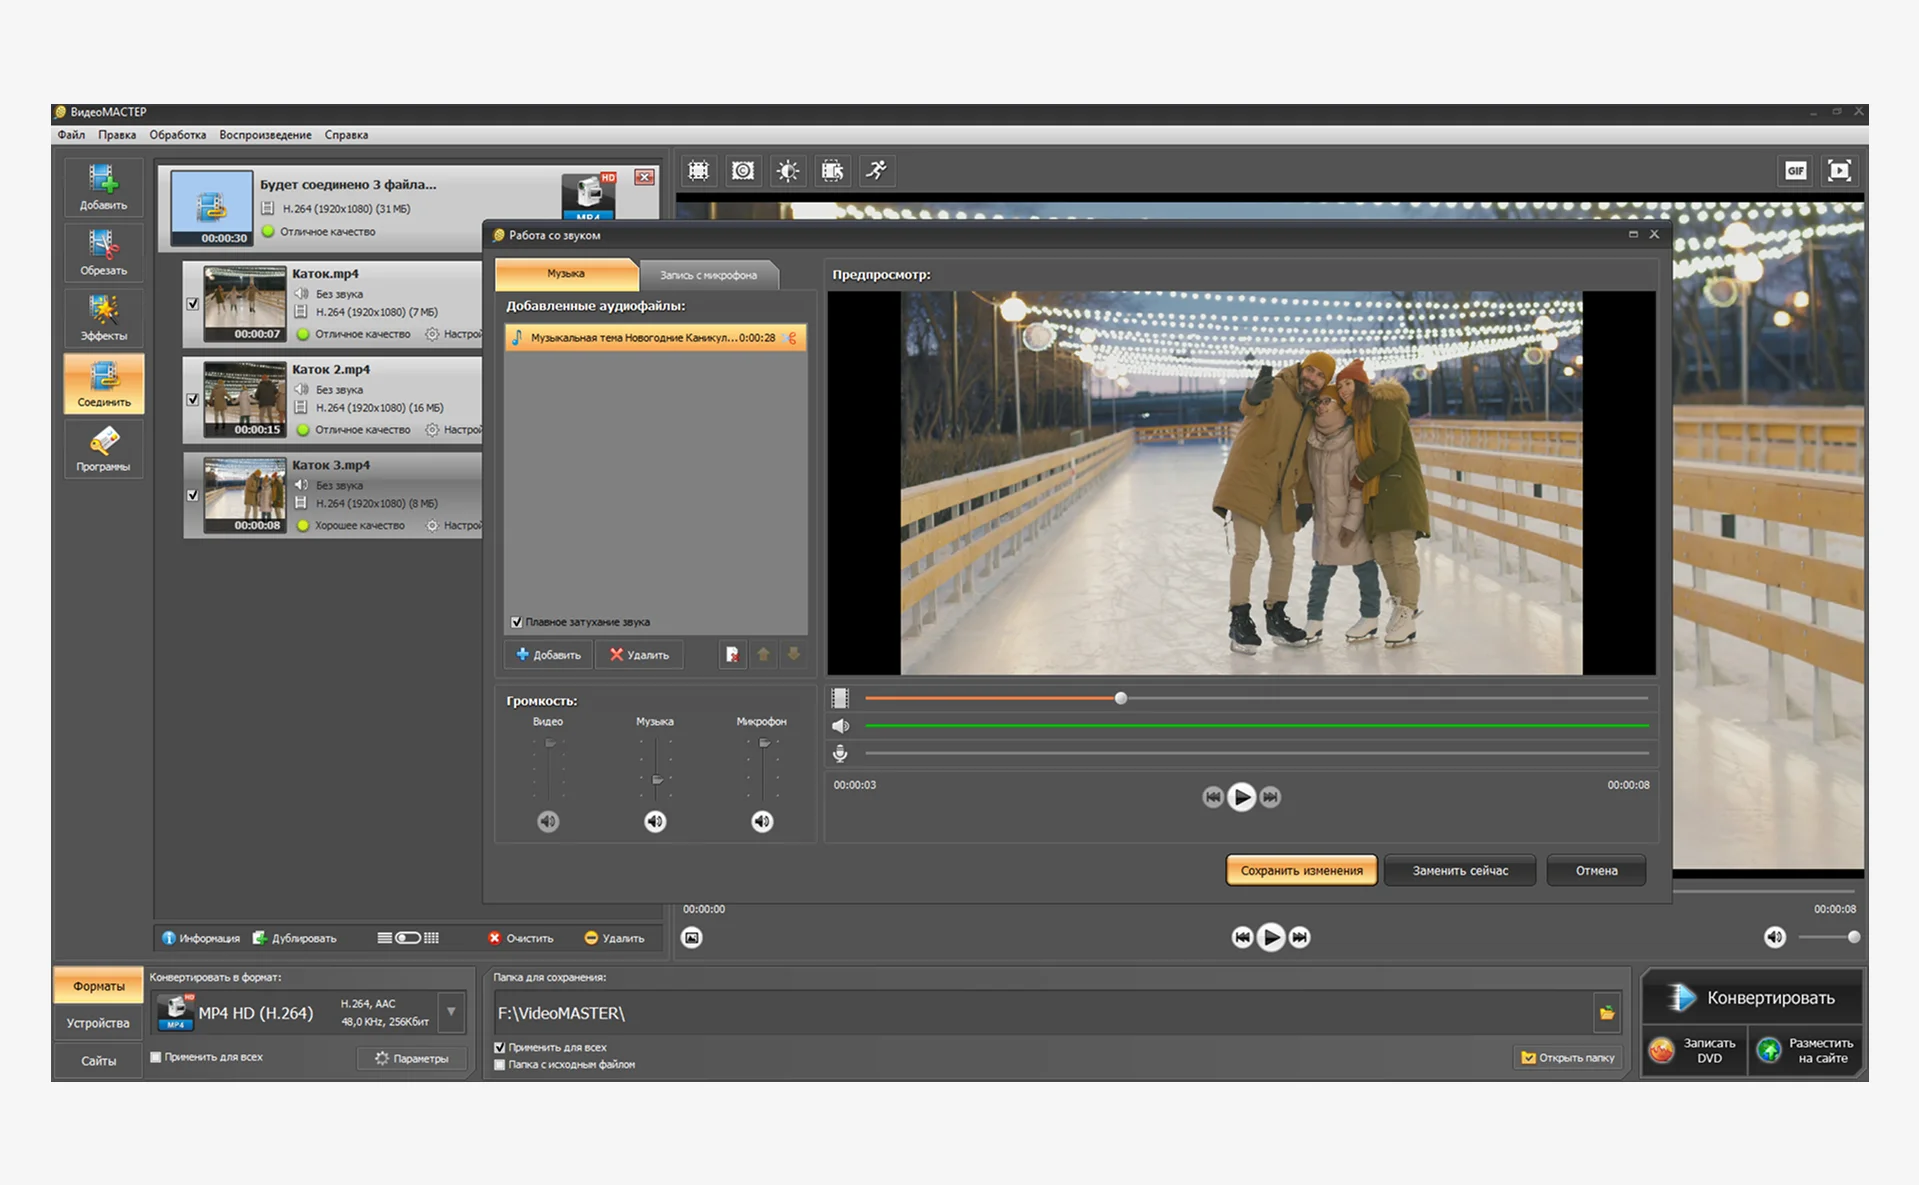Screen dimensions: 1919x1185
Task: Click the crop frame icon above the main preview
Action: click(699, 171)
